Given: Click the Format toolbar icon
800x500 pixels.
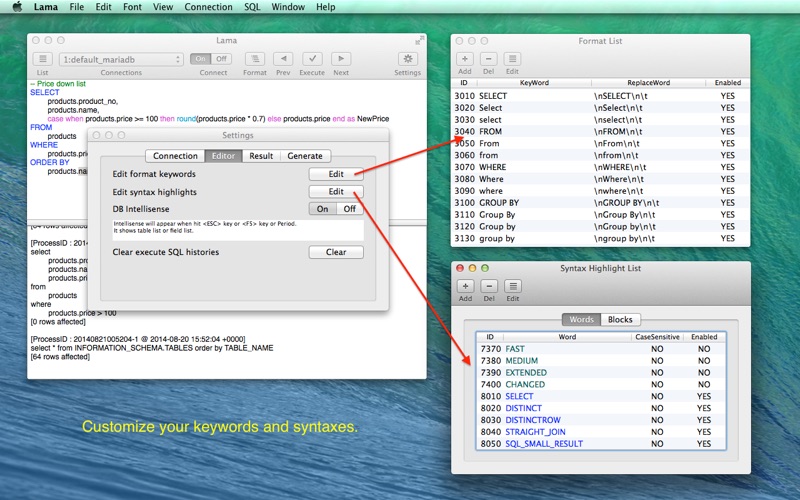Looking at the screenshot, I should [255, 59].
